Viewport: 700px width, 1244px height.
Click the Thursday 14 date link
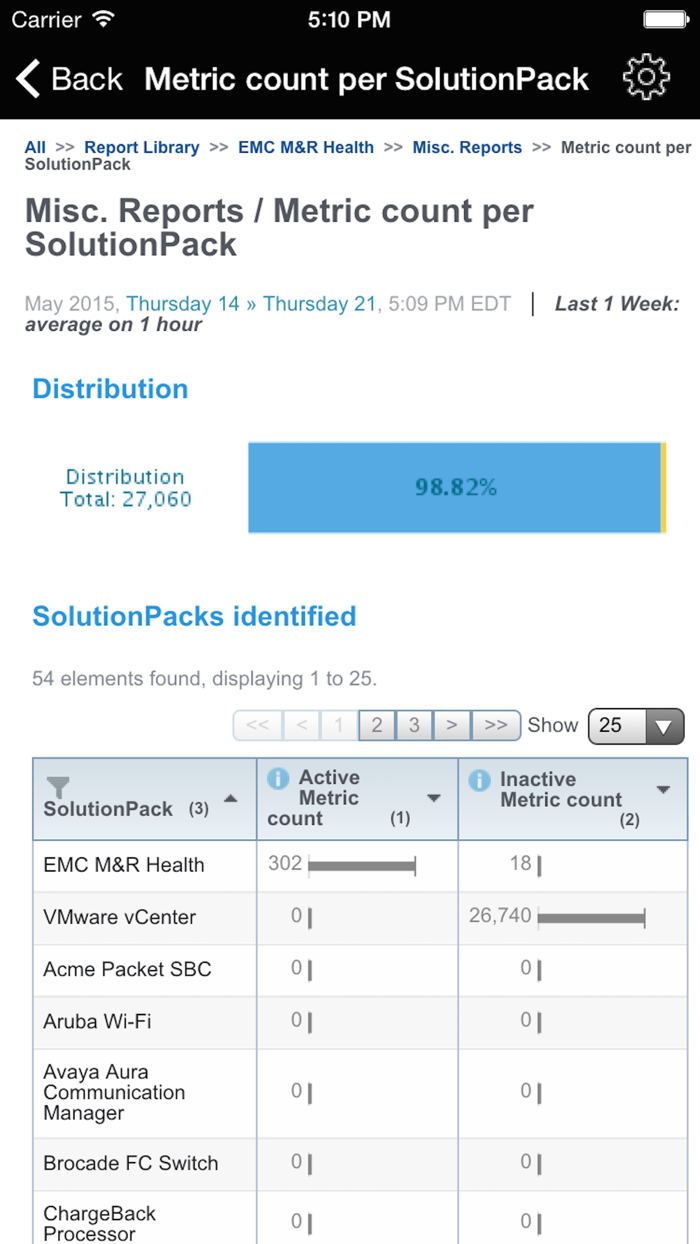pyautogui.click(x=179, y=303)
